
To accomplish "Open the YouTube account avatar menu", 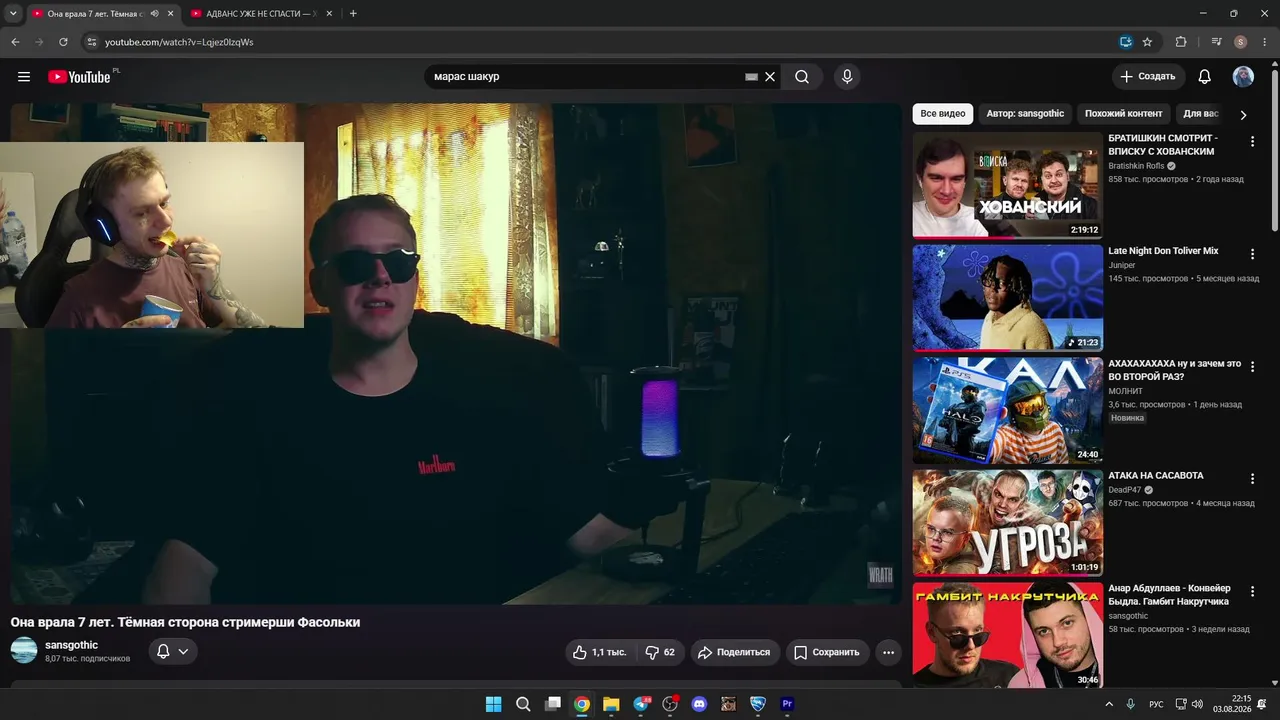I will pos(1243,77).
